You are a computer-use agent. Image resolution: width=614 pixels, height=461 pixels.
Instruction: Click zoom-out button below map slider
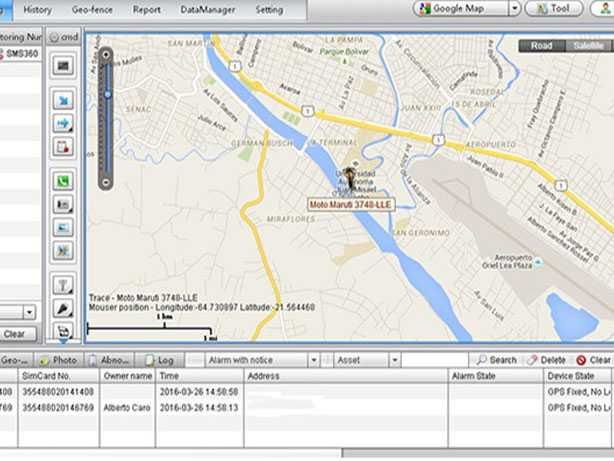pyautogui.click(x=106, y=183)
